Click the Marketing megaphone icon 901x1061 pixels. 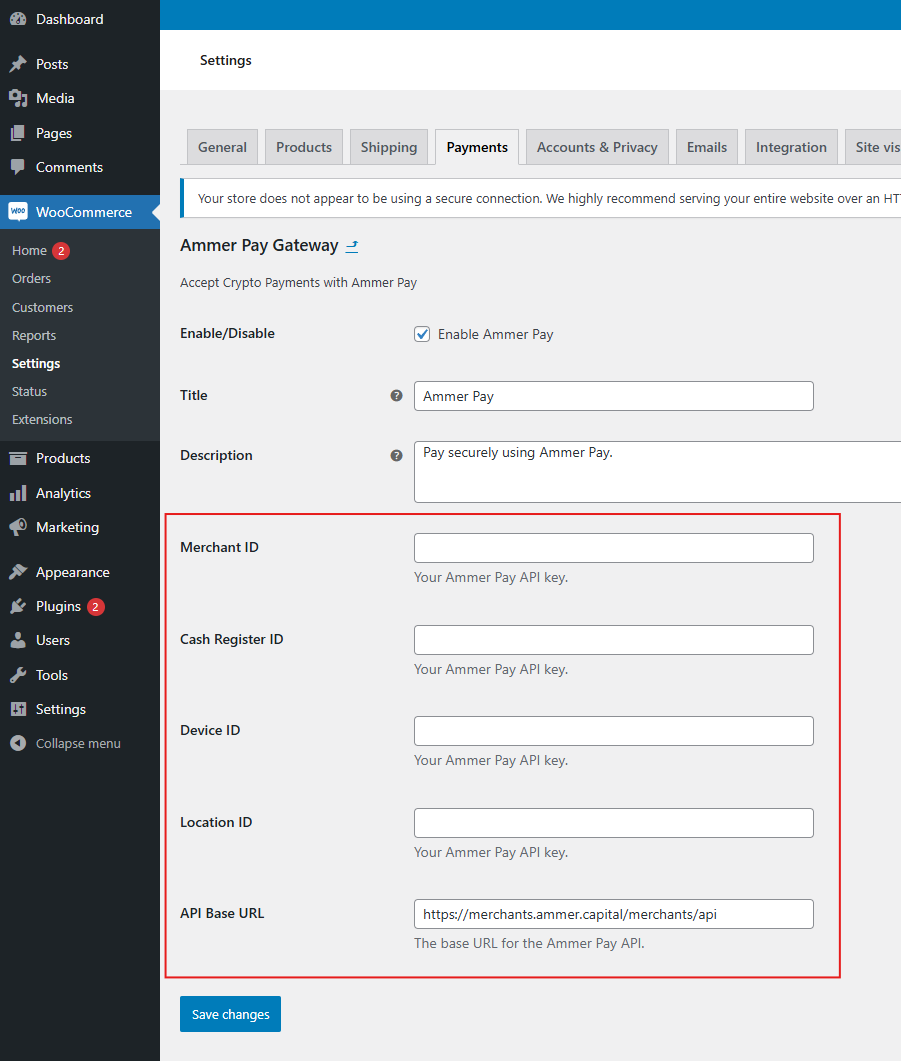18,526
